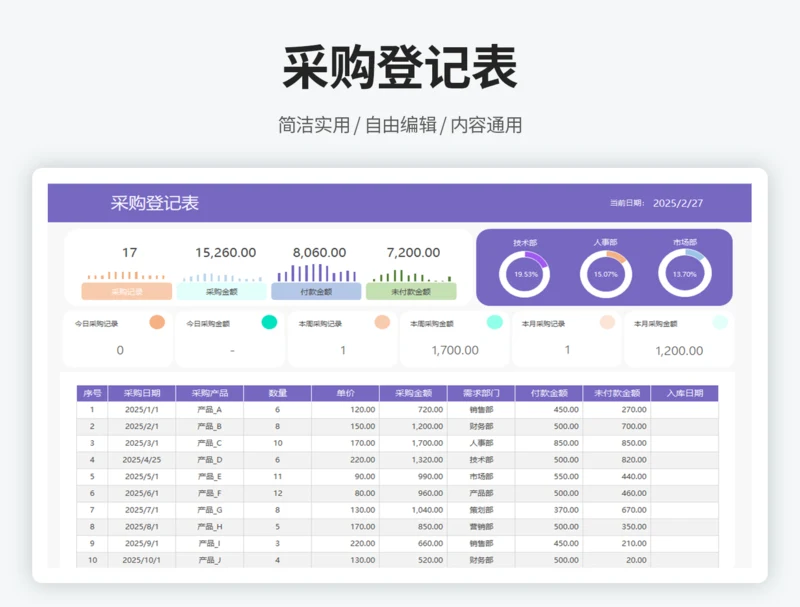
Task: Select the 7,200.00 unpaid amount total
Action: 413,252
